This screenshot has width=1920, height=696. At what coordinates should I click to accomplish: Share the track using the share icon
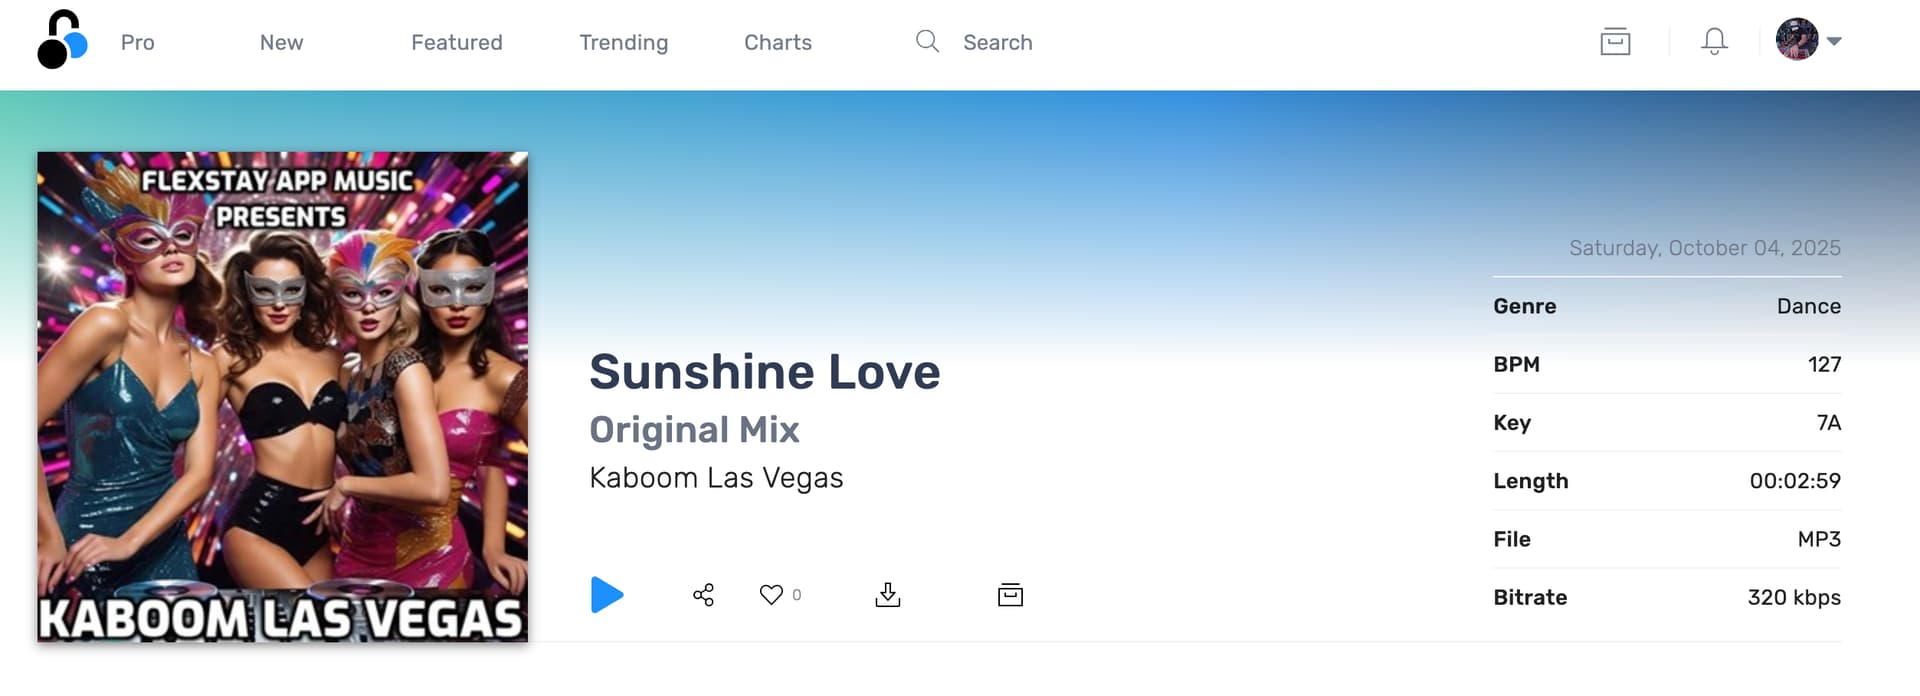pos(703,595)
